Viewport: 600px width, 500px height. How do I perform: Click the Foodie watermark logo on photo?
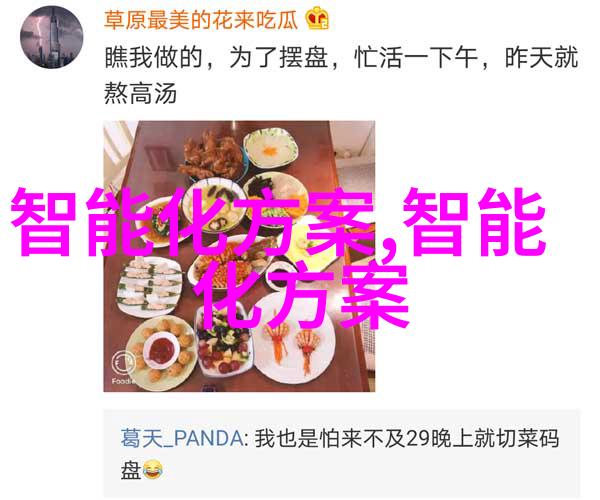tap(124, 366)
